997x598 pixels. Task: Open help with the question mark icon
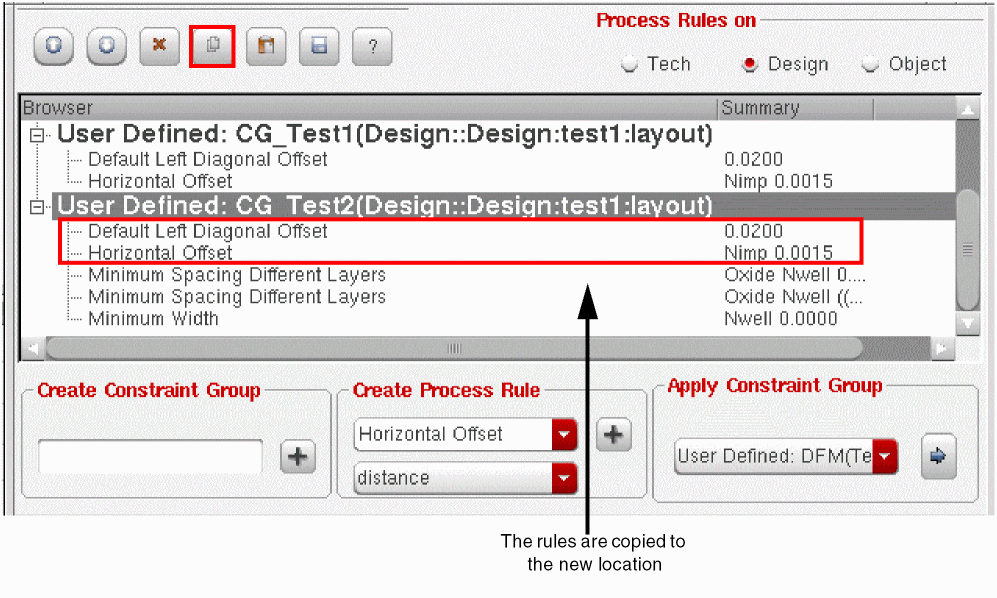tap(372, 46)
